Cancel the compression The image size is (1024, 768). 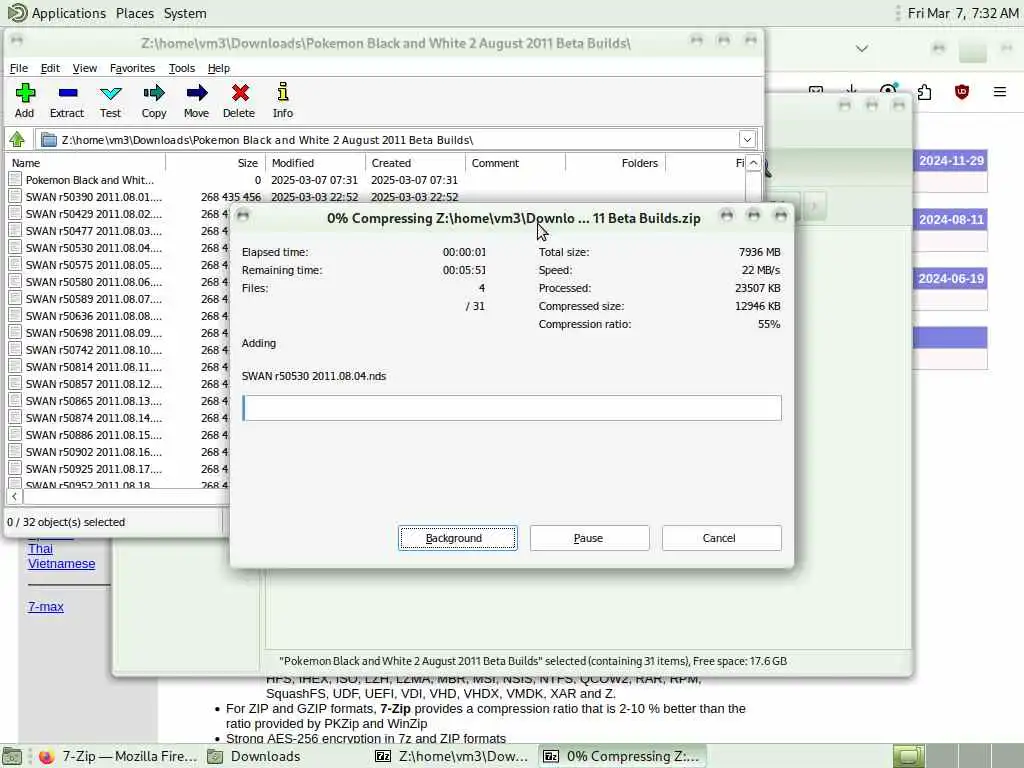[721, 538]
